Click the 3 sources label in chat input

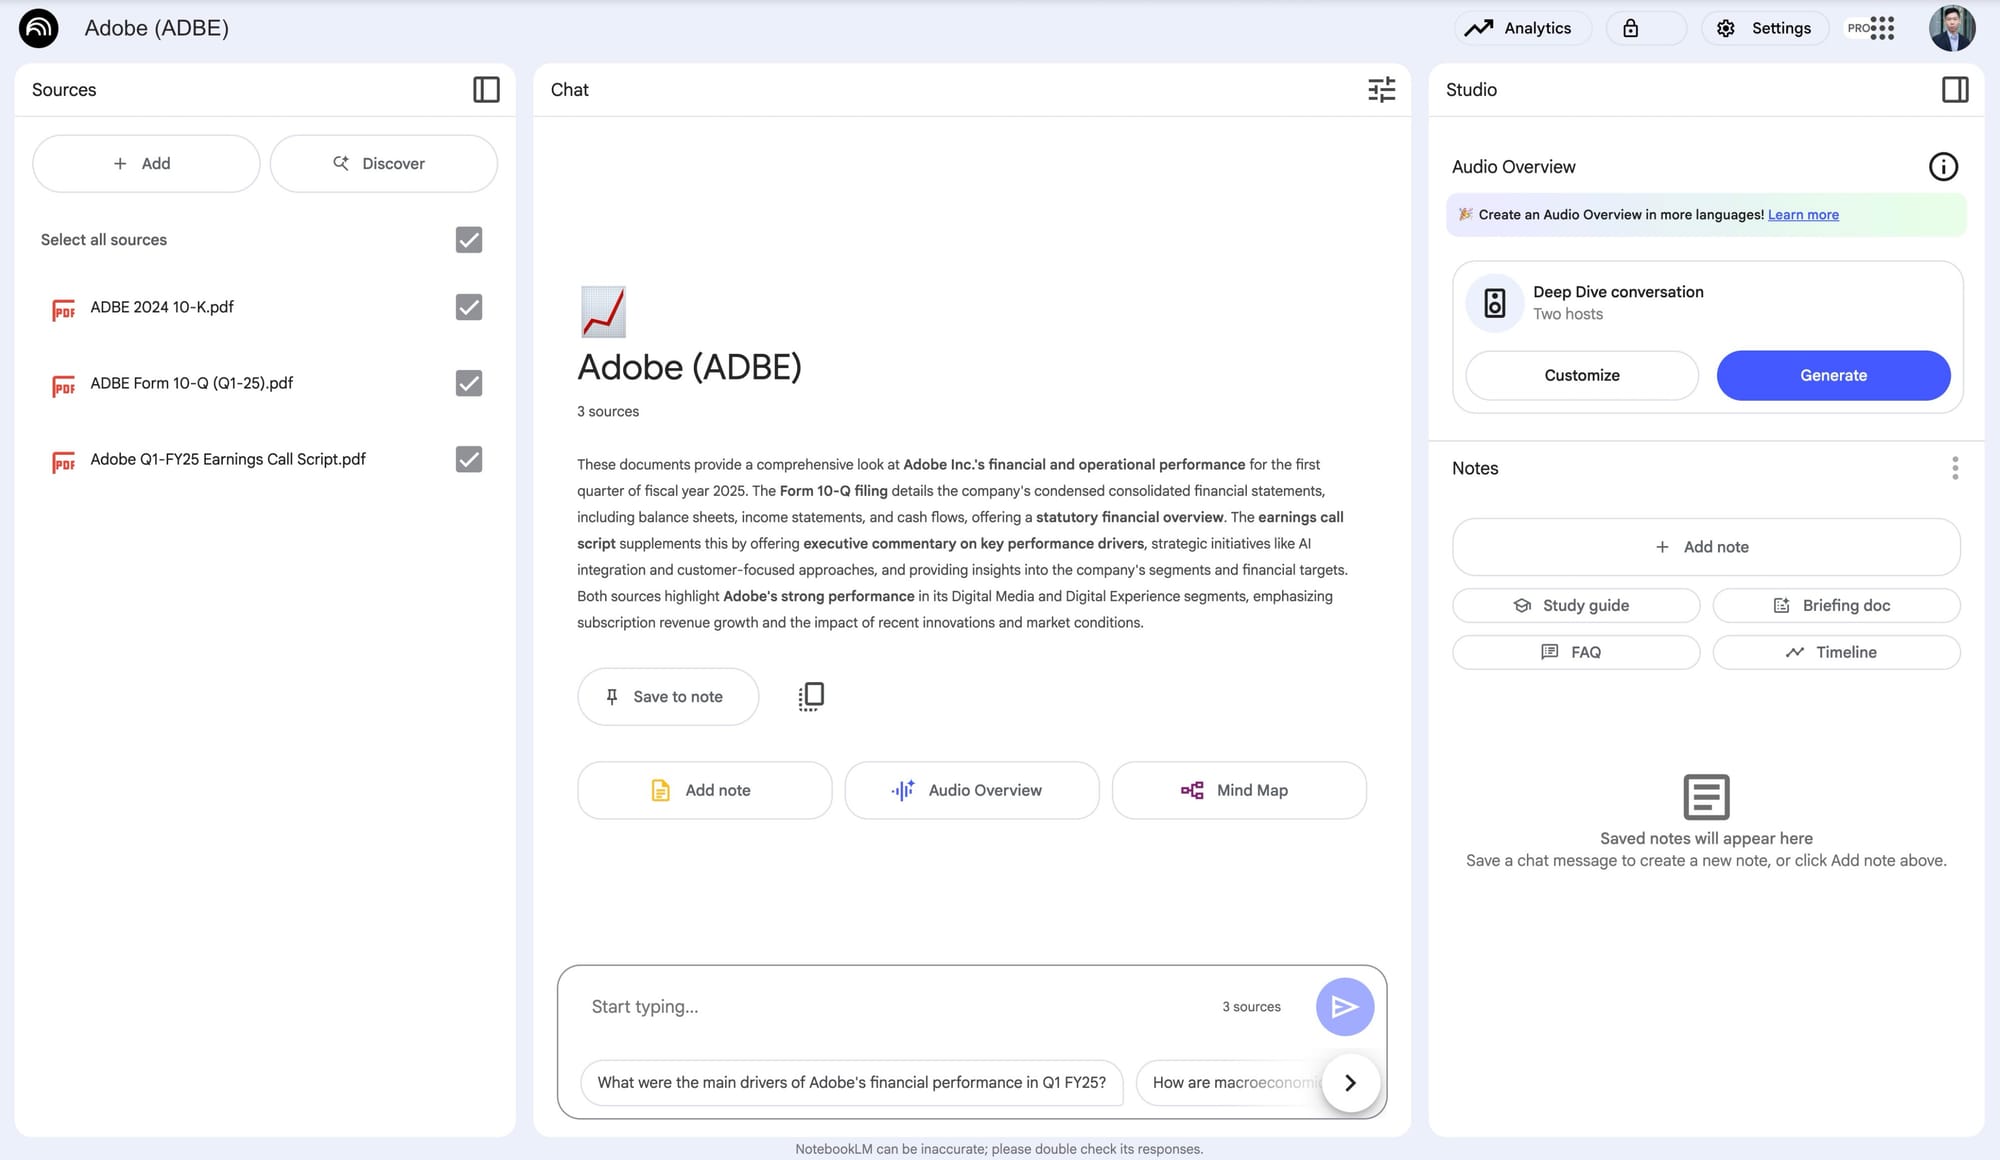[1251, 1007]
